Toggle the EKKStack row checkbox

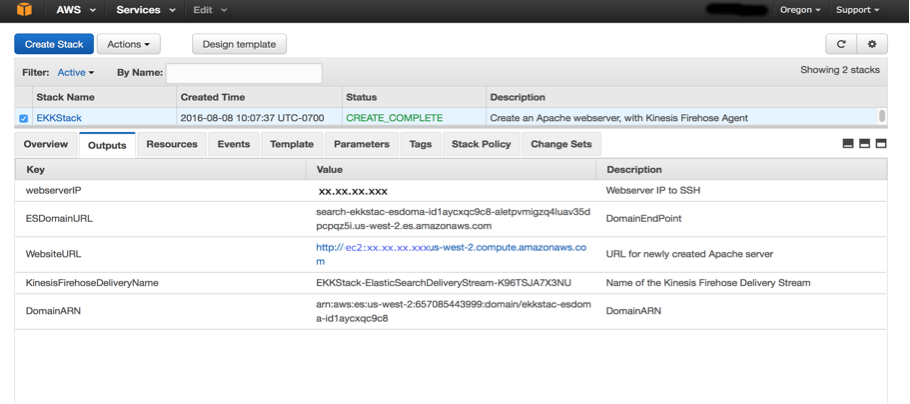pyautogui.click(x=24, y=118)
